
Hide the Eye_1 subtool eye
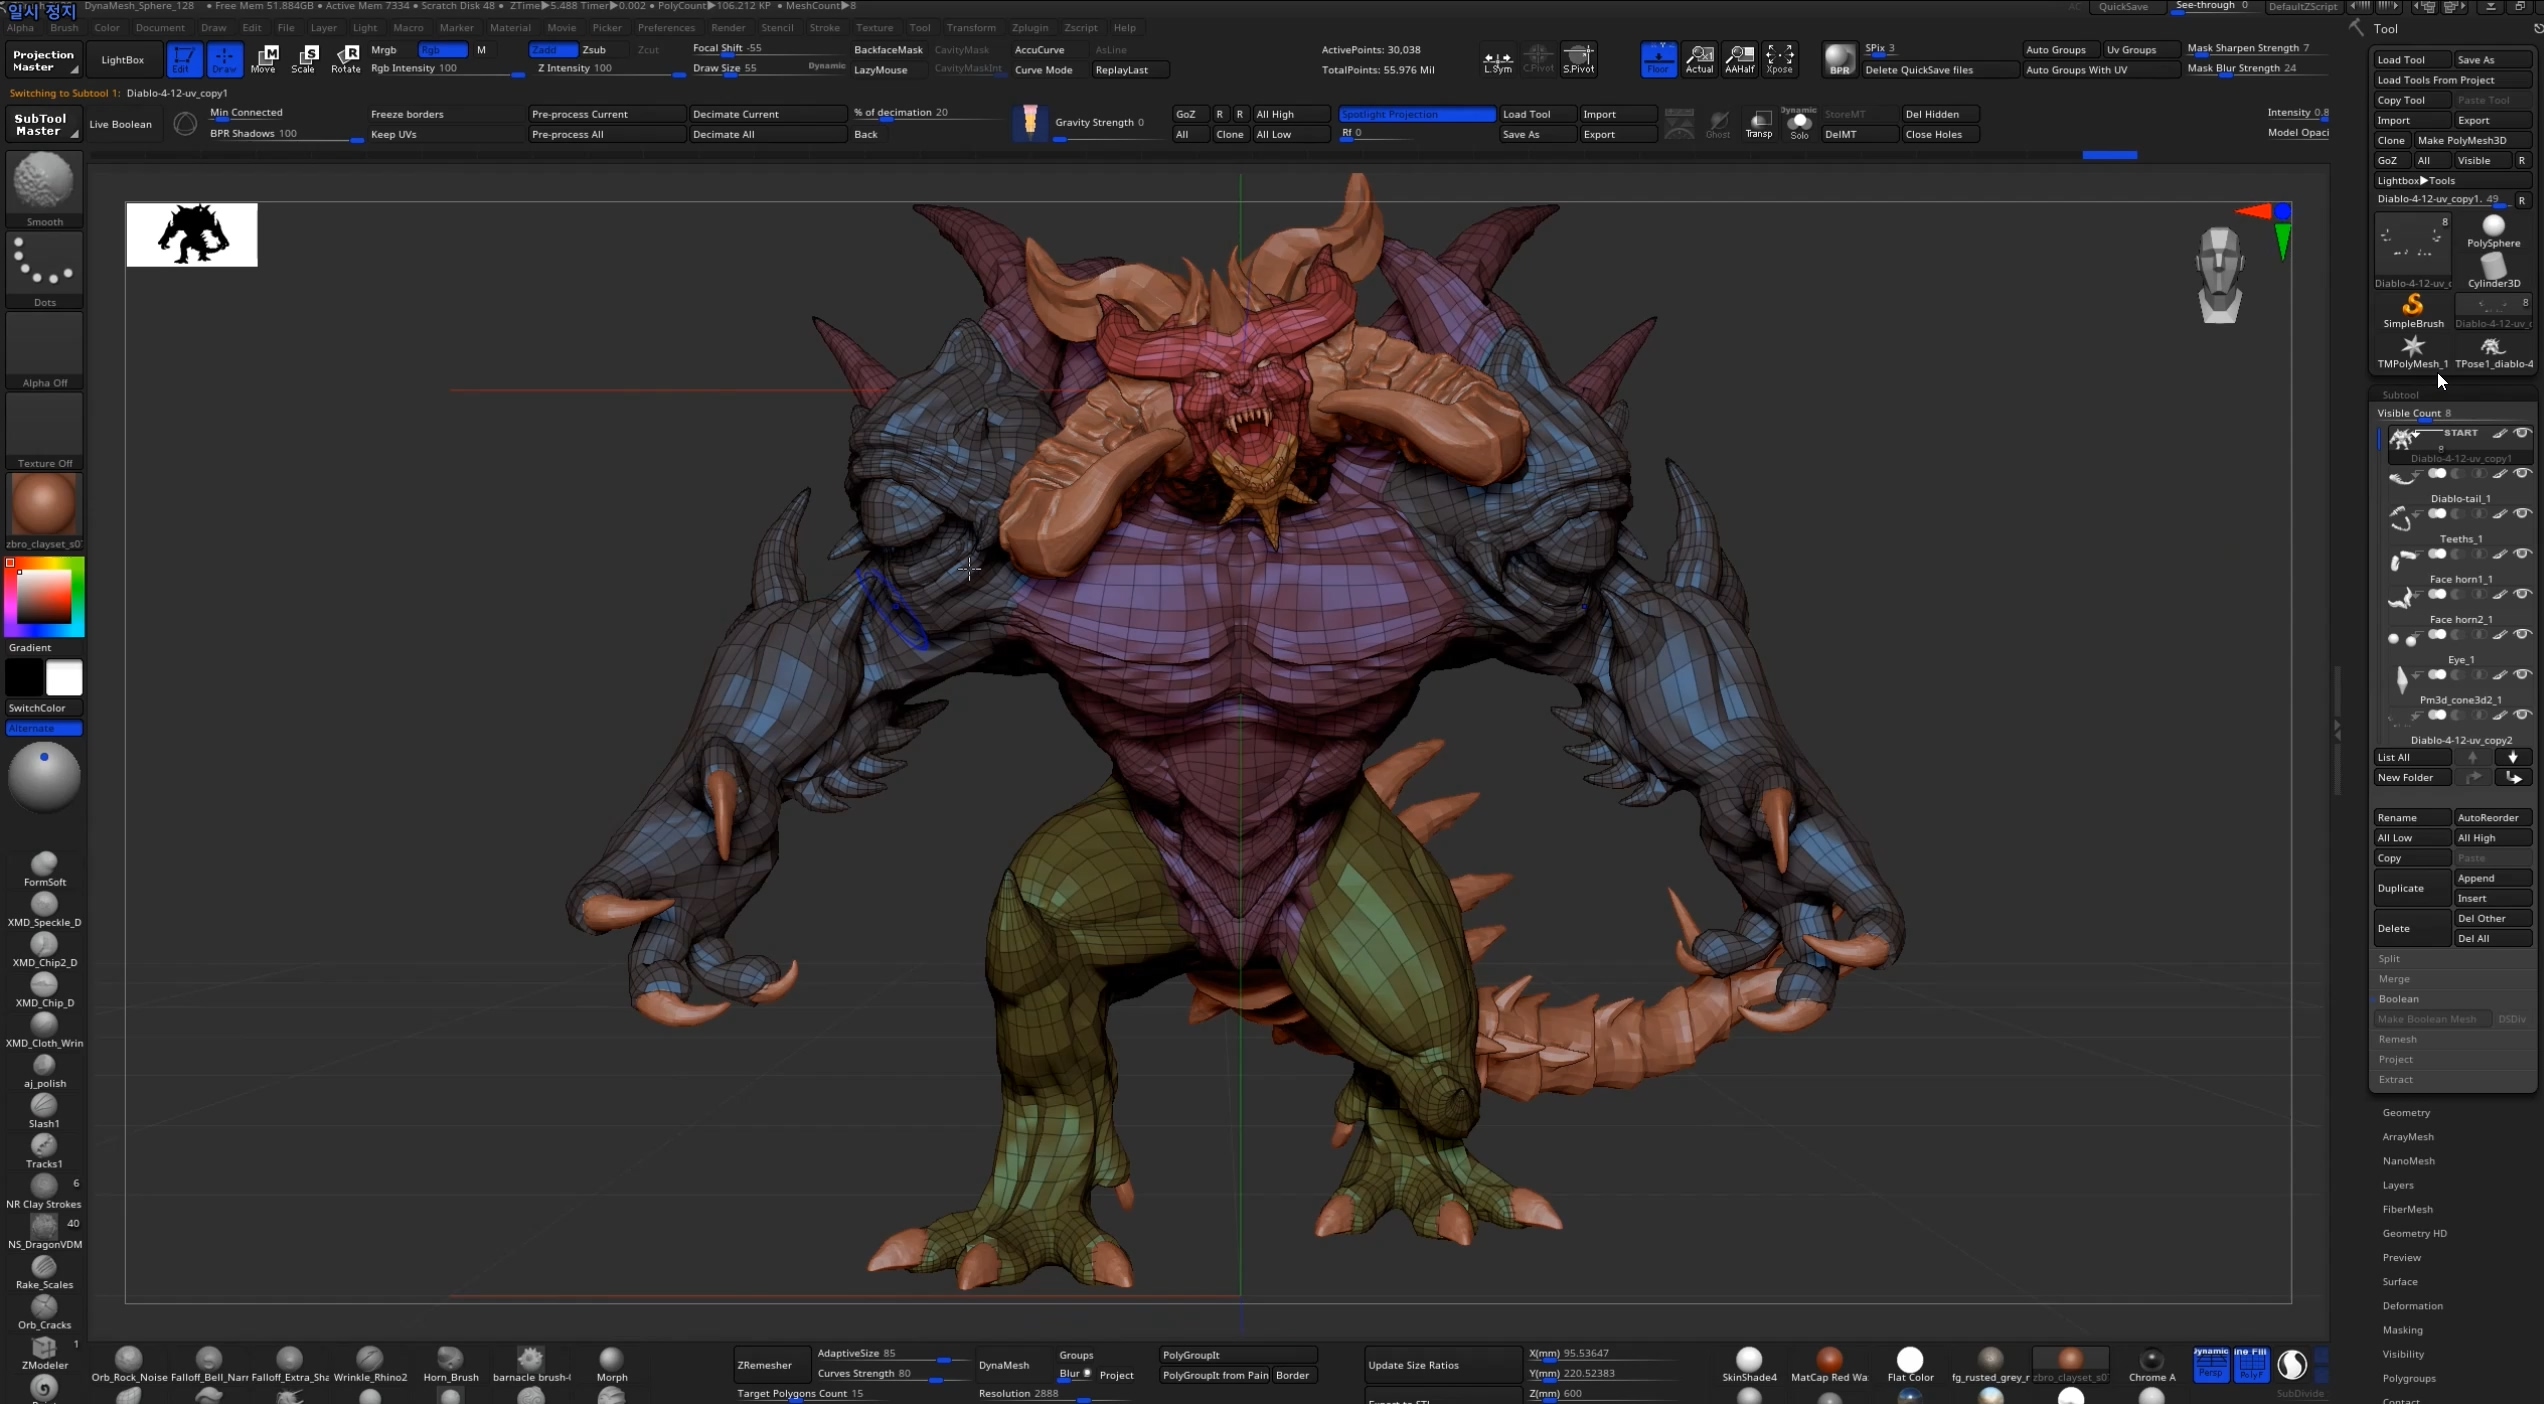2522,634
